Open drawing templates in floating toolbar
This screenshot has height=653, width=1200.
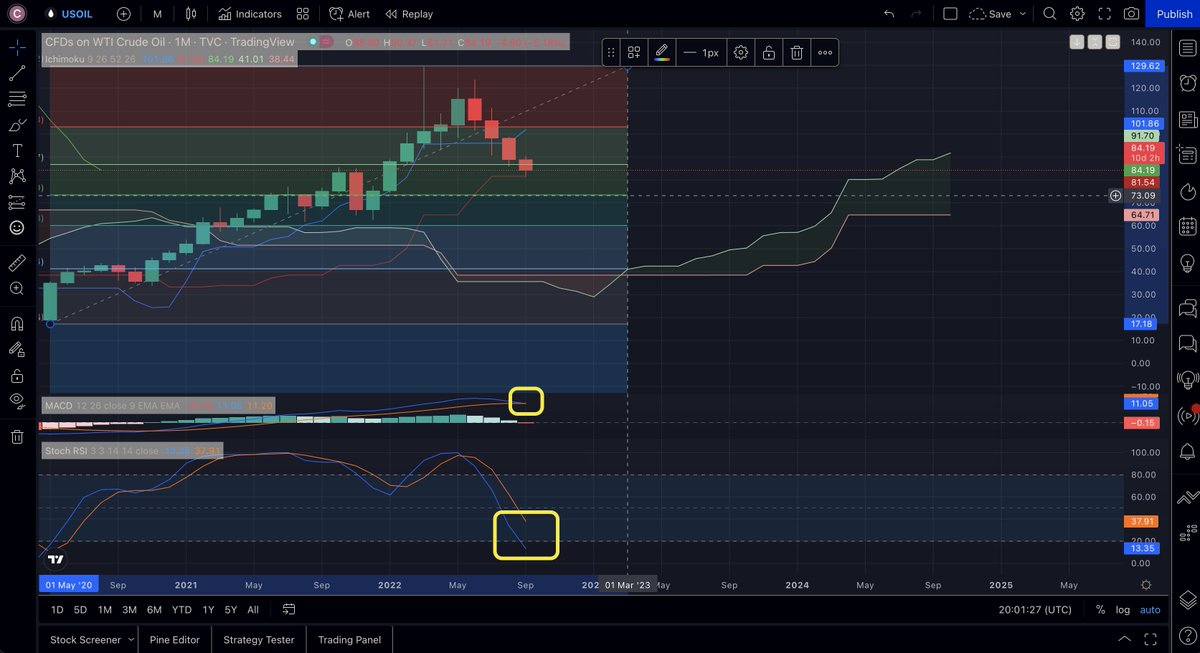[x=634, y=52]
